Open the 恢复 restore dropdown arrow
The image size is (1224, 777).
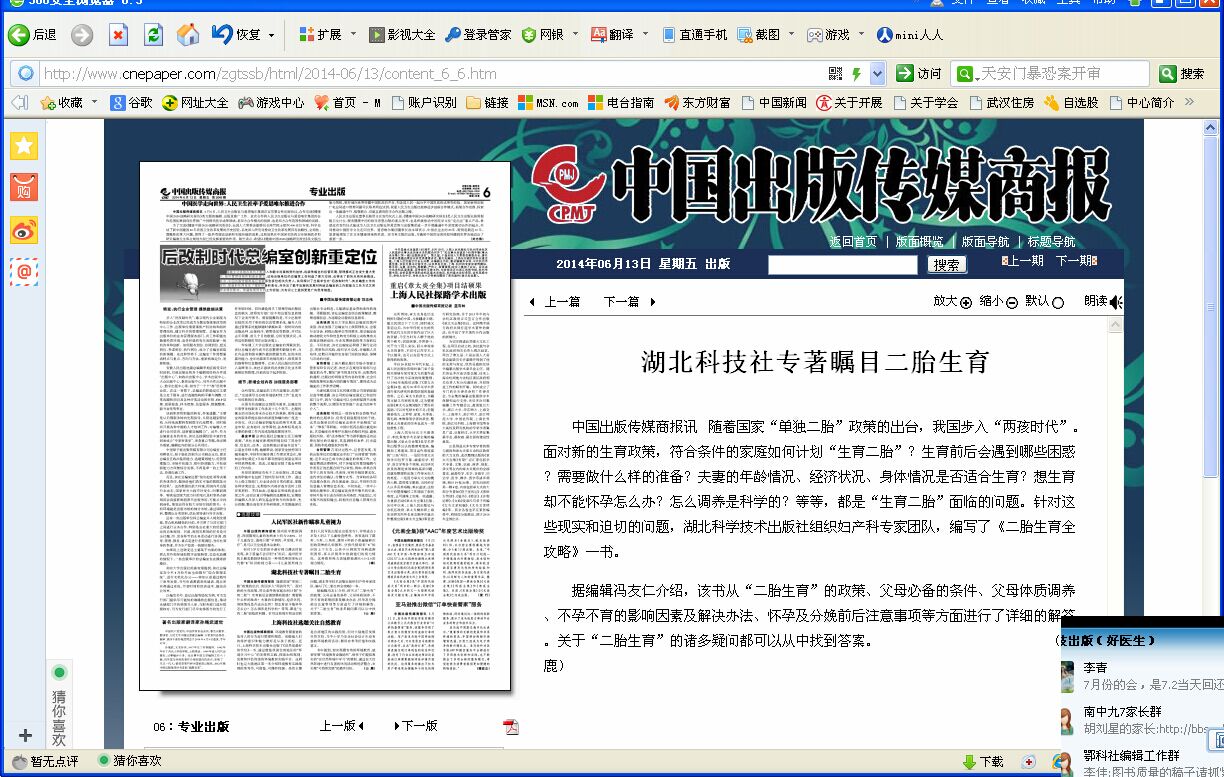271,35
